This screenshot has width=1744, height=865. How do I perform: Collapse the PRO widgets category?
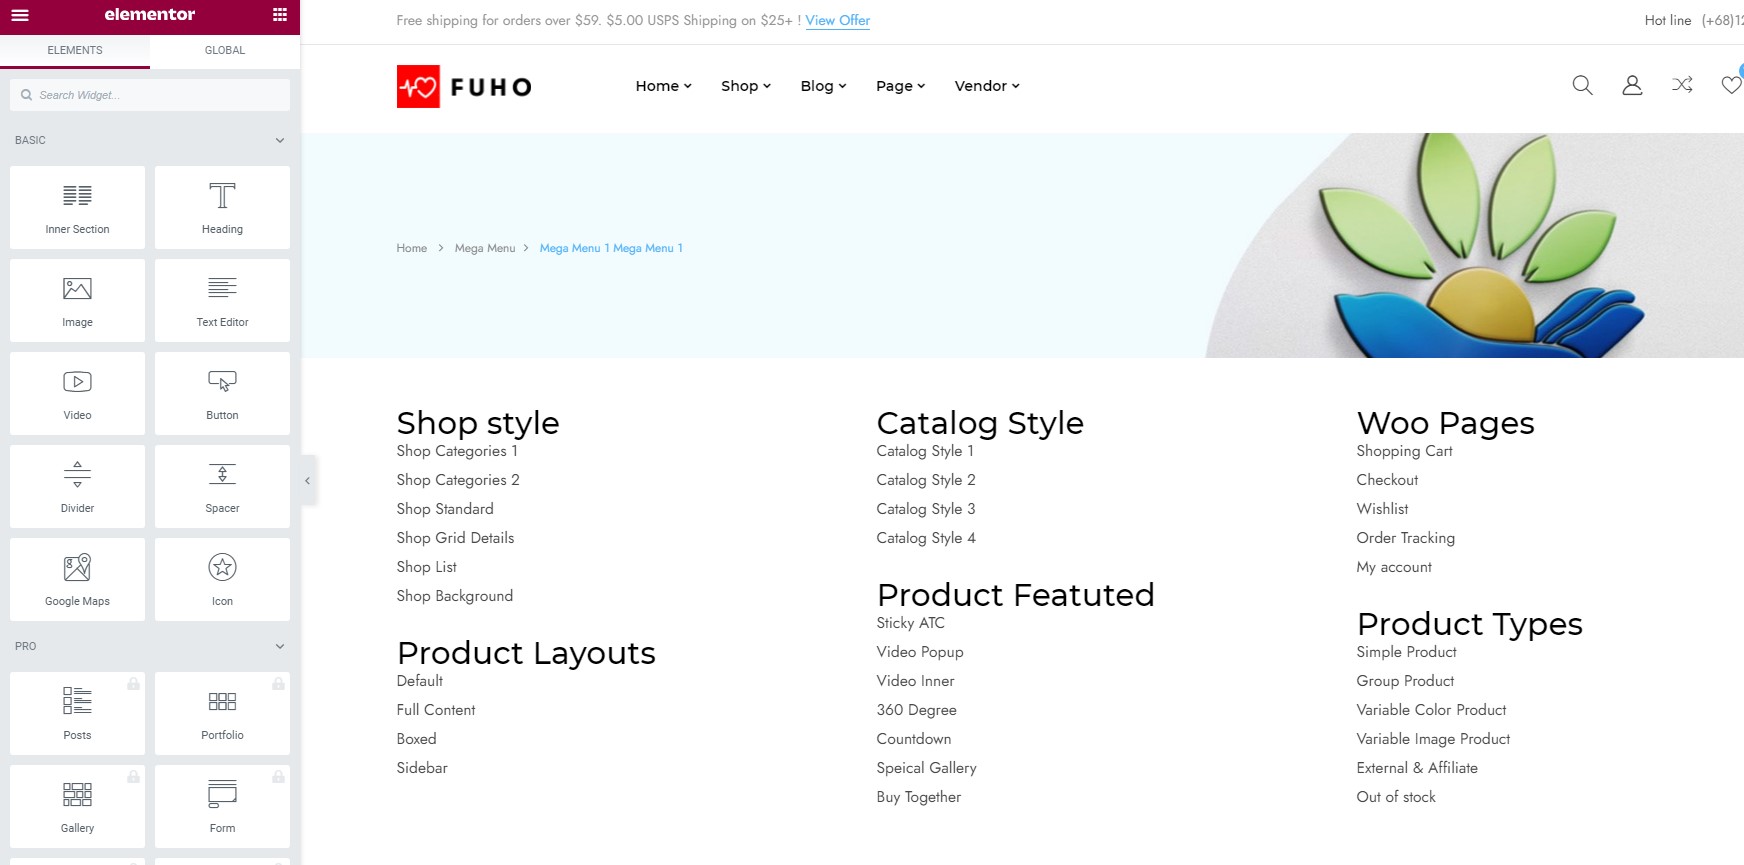tap(280, 646)
